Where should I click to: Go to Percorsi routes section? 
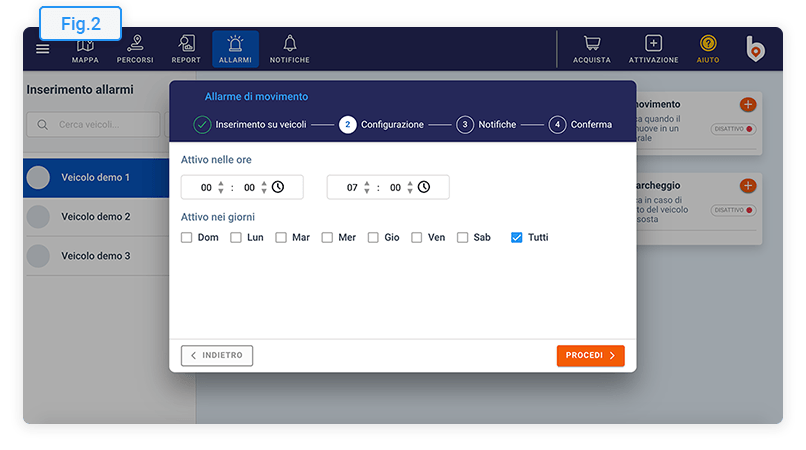[x=135, y=49]
